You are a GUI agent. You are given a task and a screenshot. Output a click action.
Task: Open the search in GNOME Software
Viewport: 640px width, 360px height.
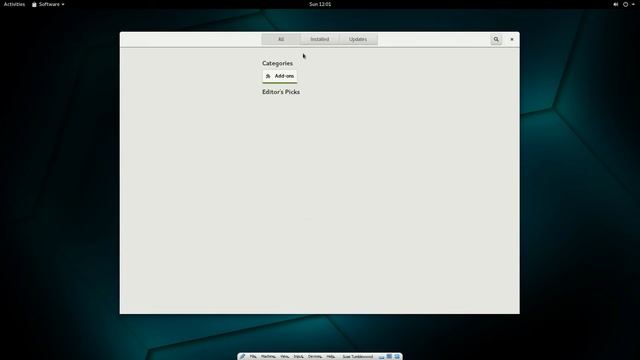point(496,40)
